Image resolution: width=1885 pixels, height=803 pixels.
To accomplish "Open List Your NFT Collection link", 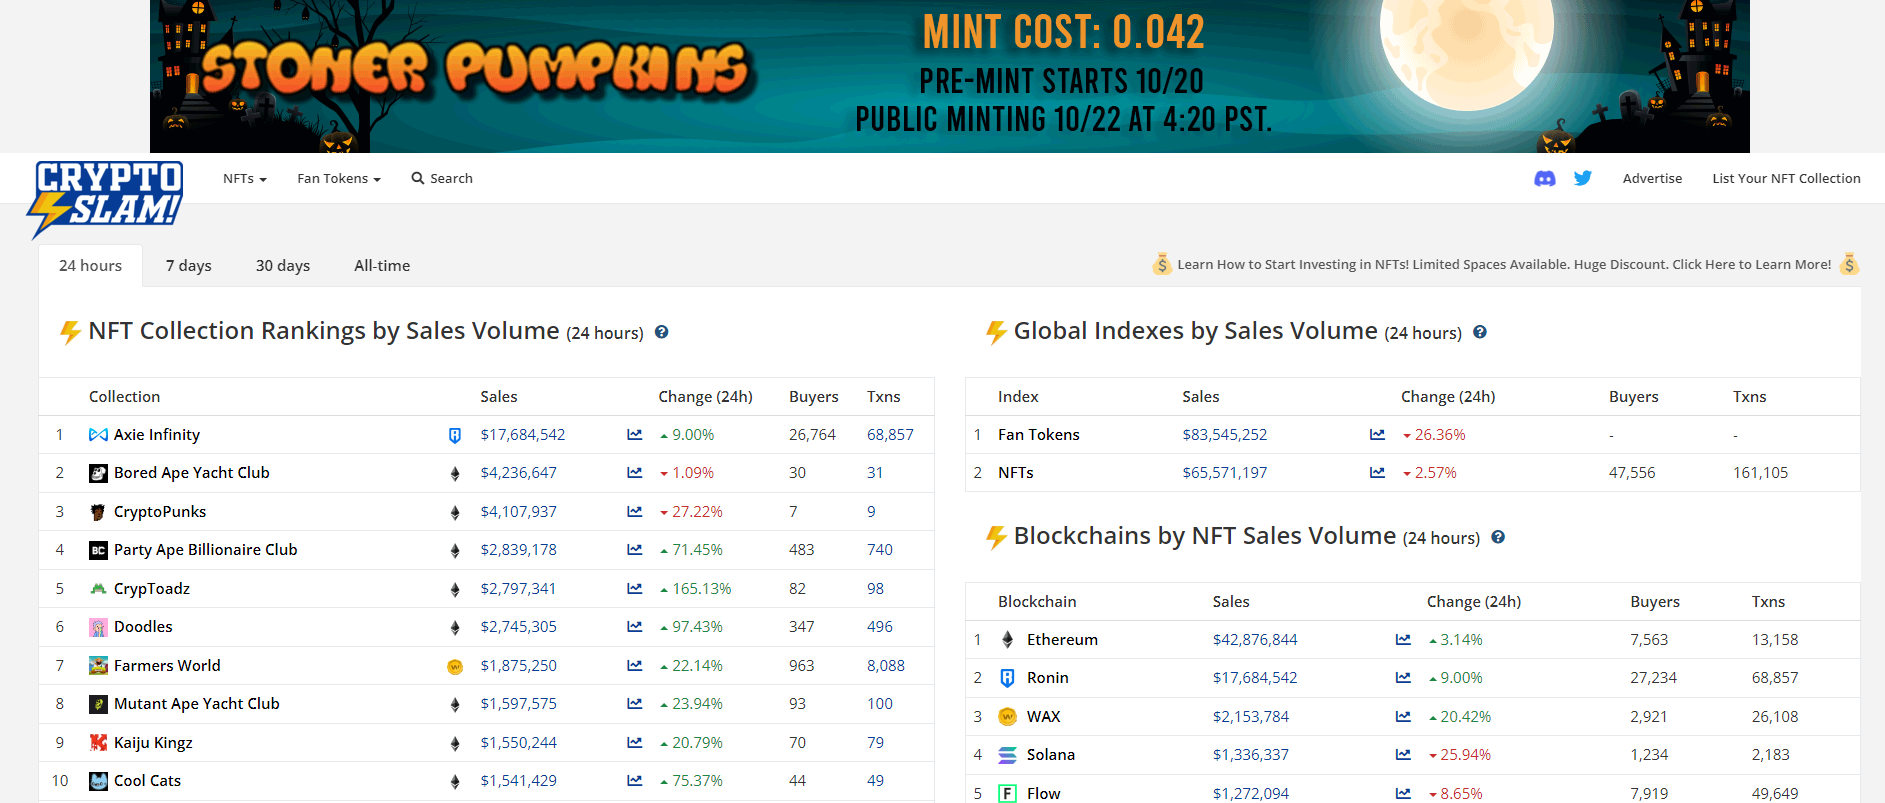I will [x=1786, y=178].
